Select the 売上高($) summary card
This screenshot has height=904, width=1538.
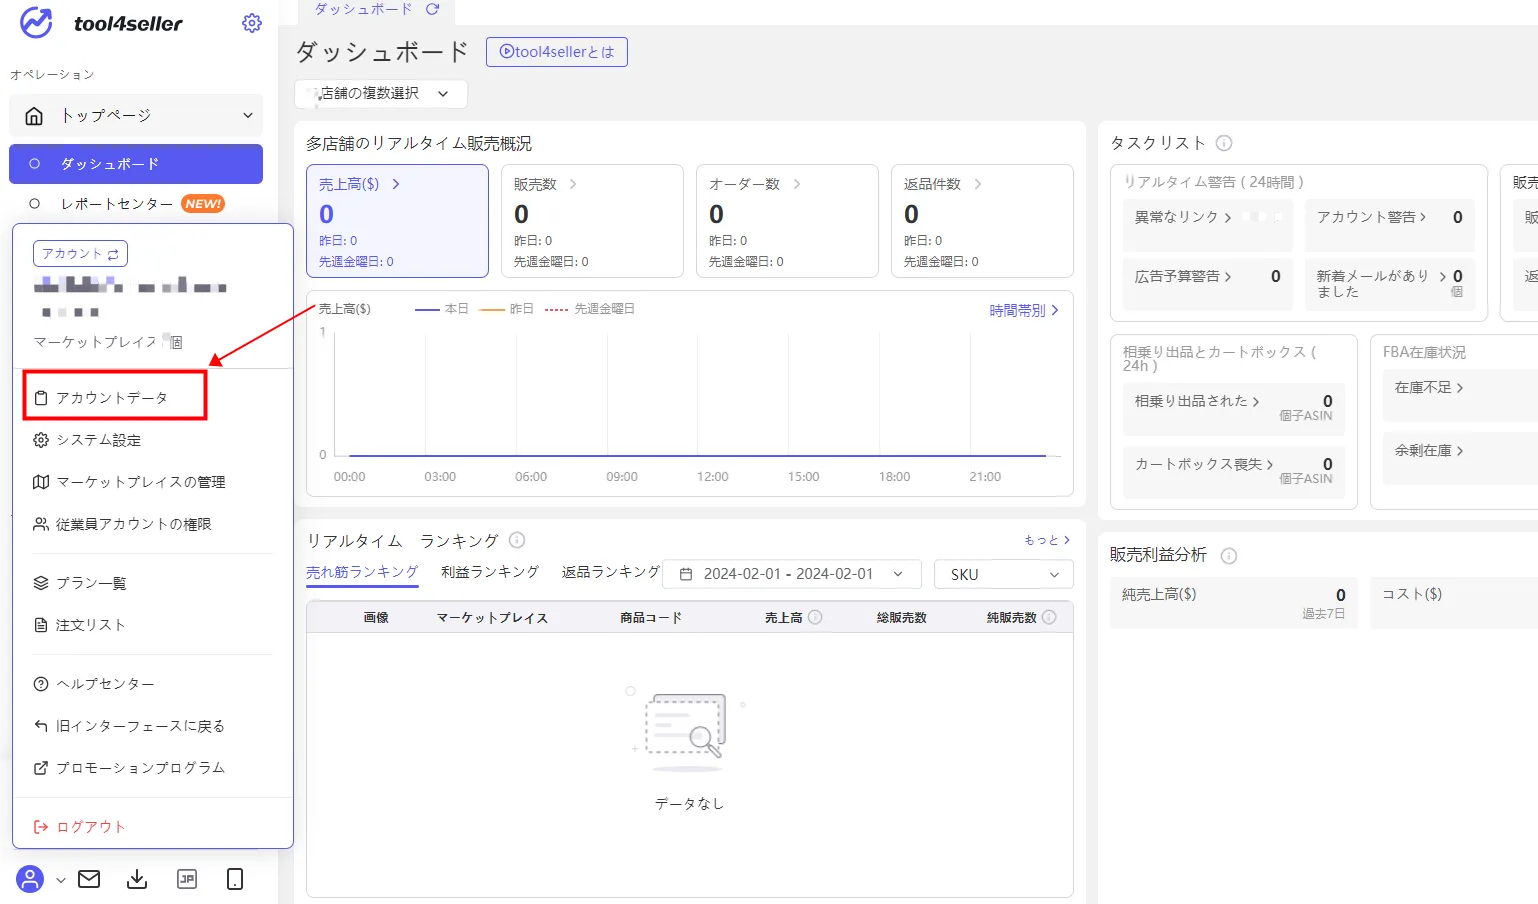coord(397,221)
